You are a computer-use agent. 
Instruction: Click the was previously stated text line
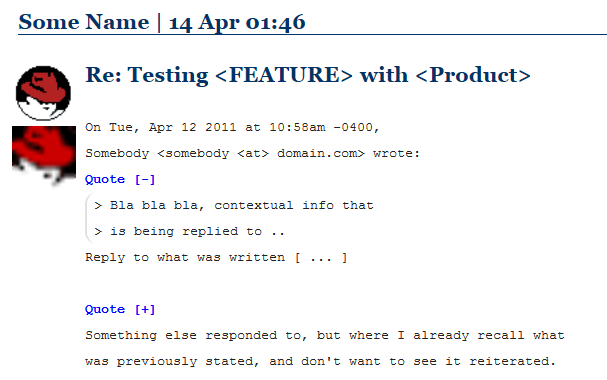coord(321,361)
